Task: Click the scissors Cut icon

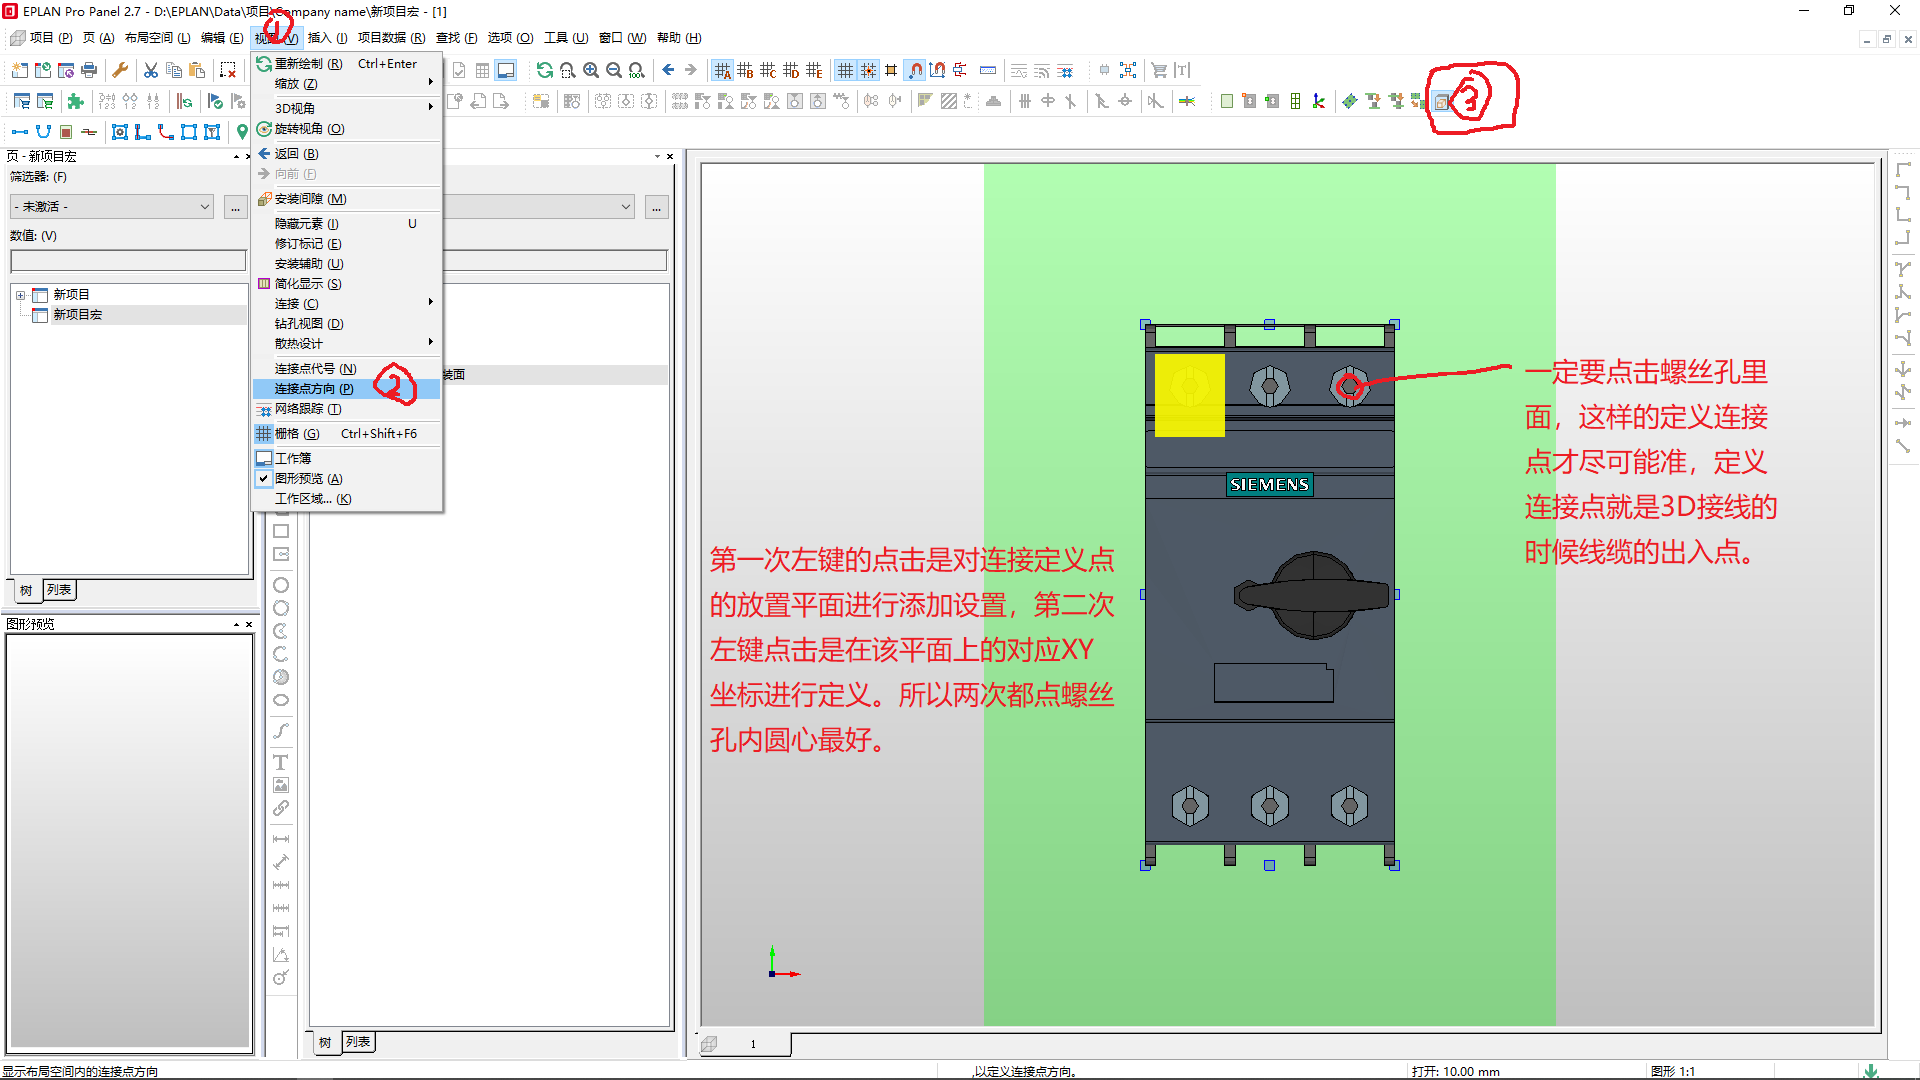Action: coord(150,69)
